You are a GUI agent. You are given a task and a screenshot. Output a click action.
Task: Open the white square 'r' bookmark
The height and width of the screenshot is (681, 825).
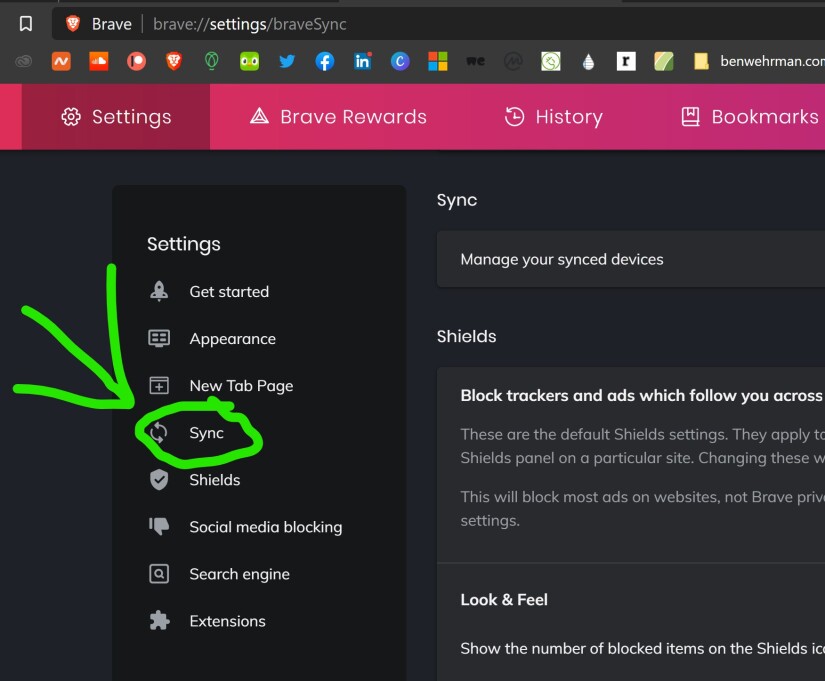point(626,62)
